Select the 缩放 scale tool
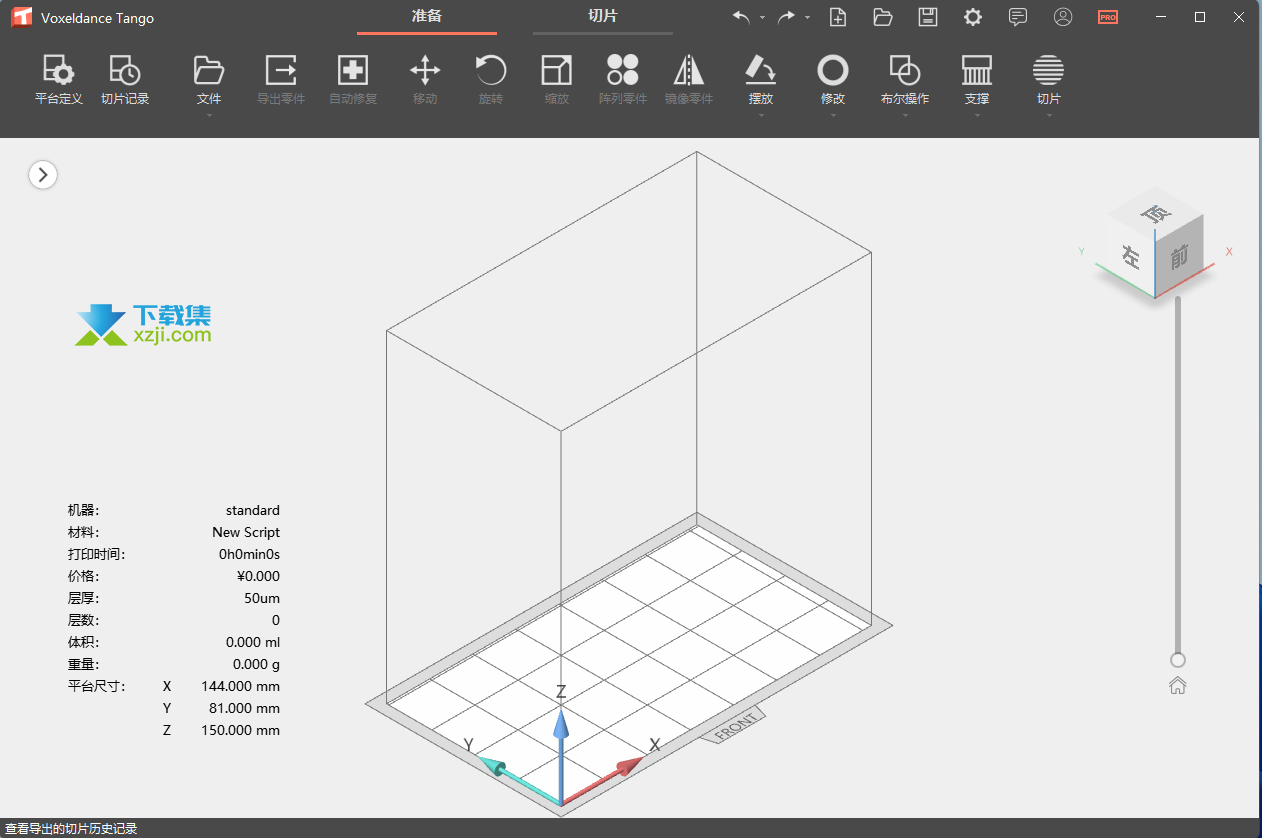The image size is (1262, 838). (x=557, y=81)
